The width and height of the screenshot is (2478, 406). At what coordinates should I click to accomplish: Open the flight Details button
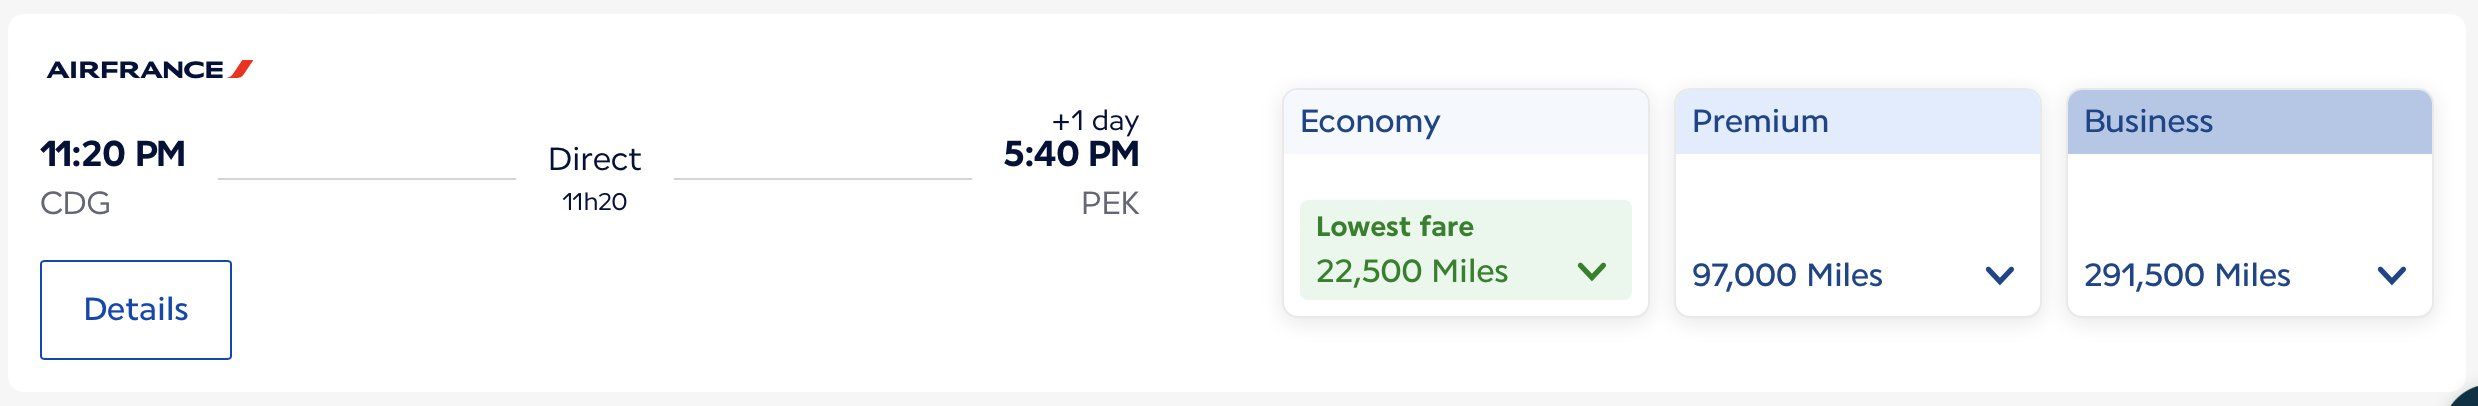click(136, 310)
